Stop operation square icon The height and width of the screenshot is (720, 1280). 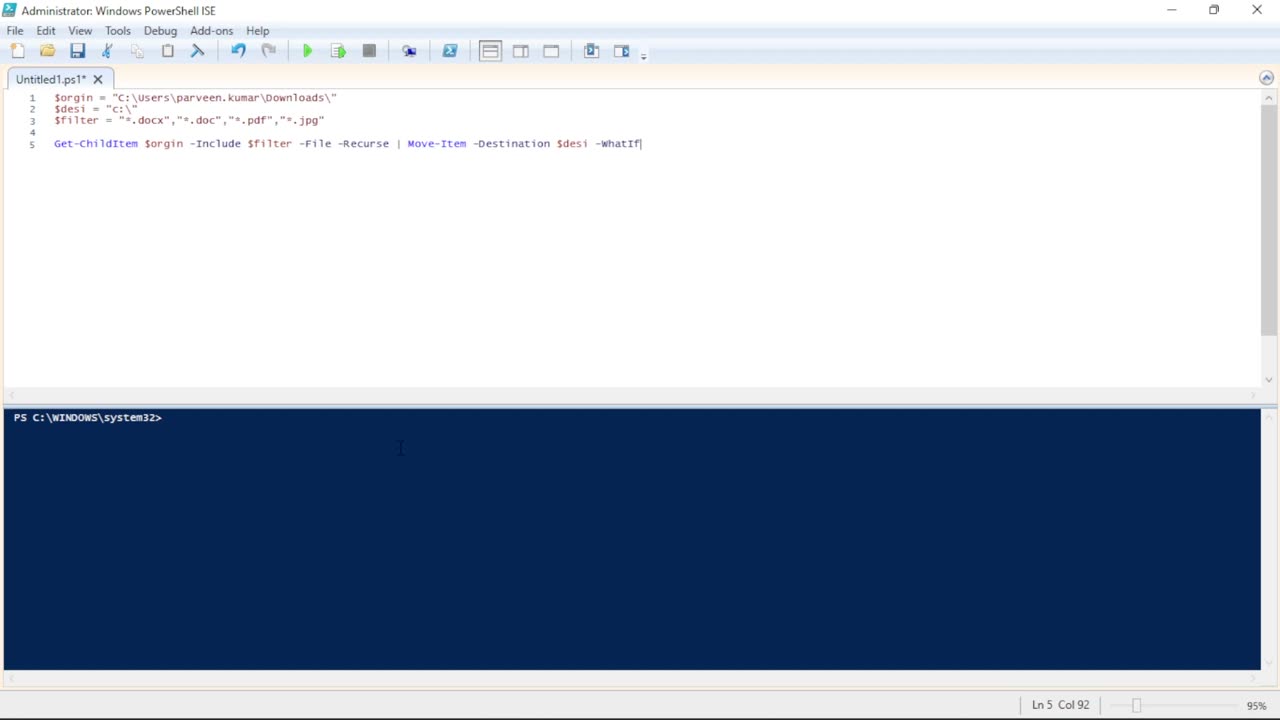tap(369, 51)
